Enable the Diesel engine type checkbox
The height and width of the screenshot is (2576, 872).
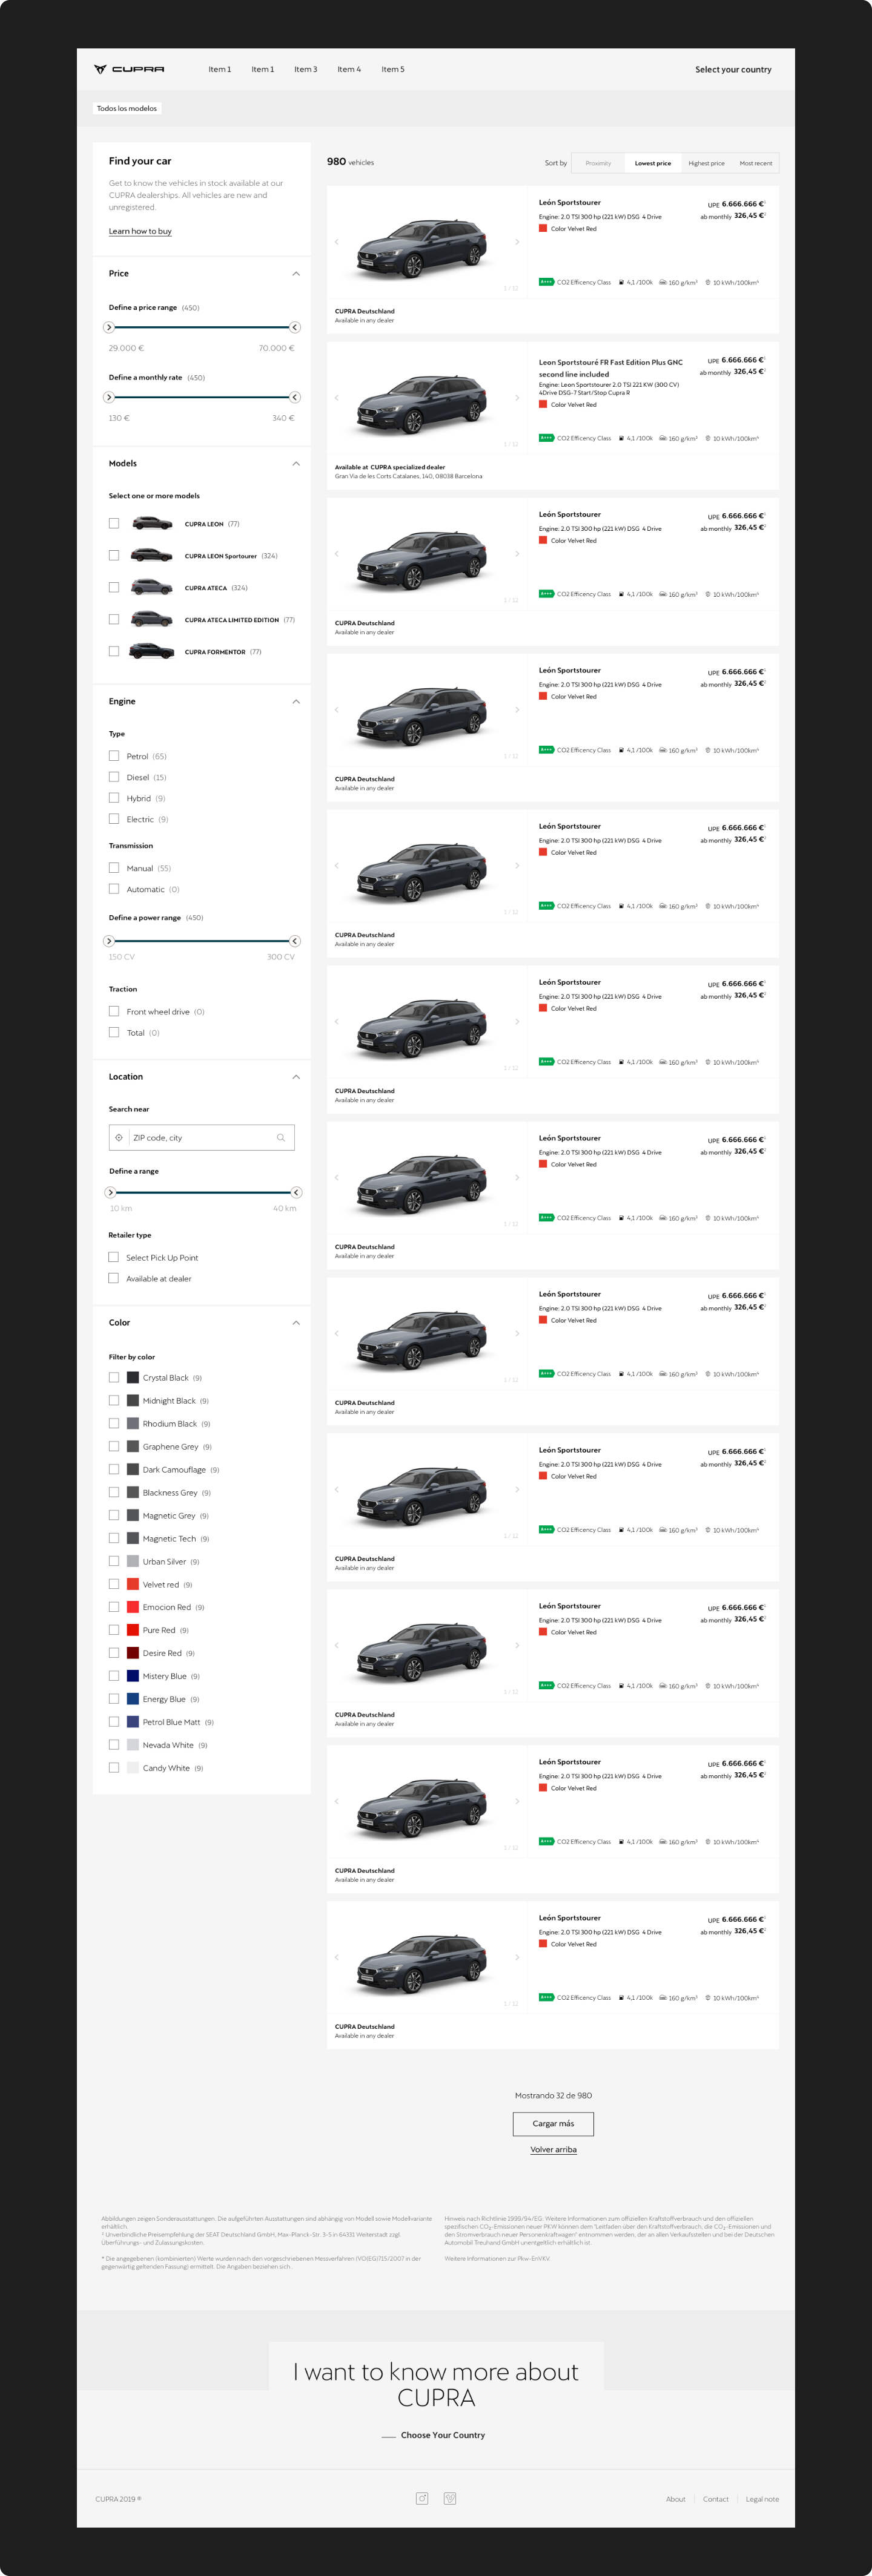pos(114,777)
